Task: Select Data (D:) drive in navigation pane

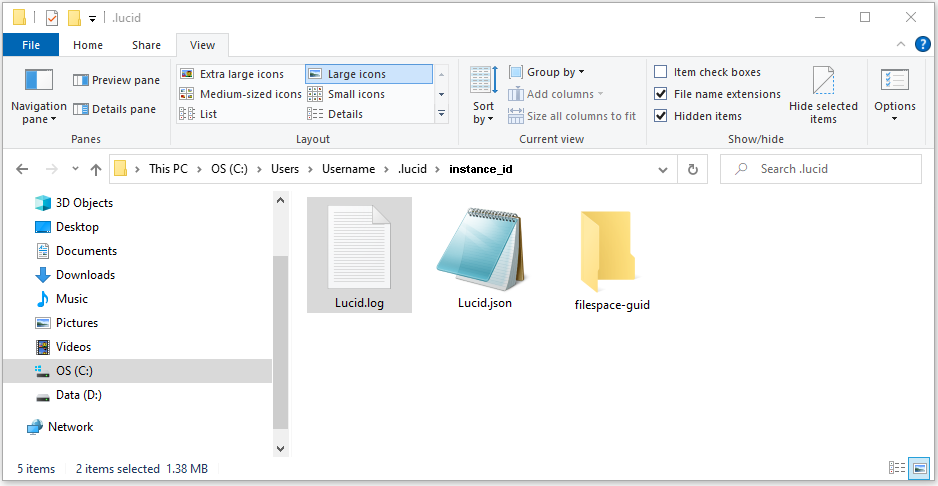Action: pos(69,395)
